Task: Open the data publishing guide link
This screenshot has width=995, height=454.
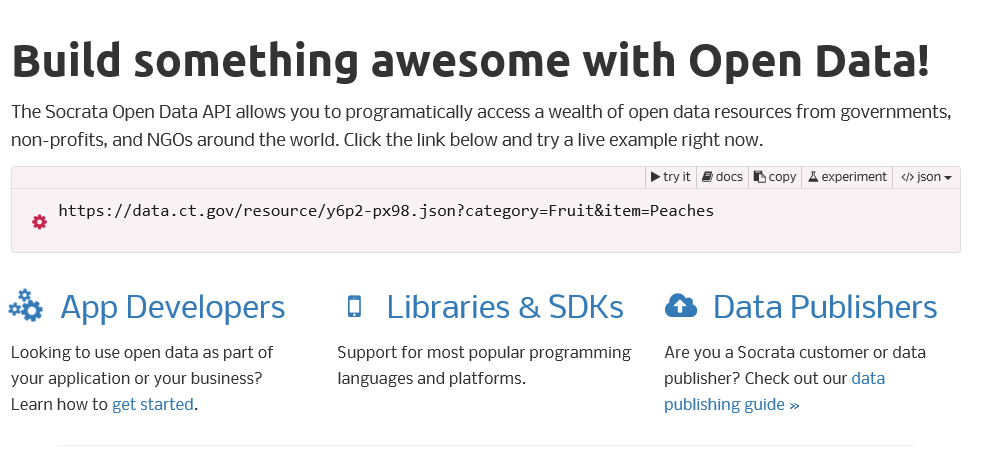Action: point(731,404)
